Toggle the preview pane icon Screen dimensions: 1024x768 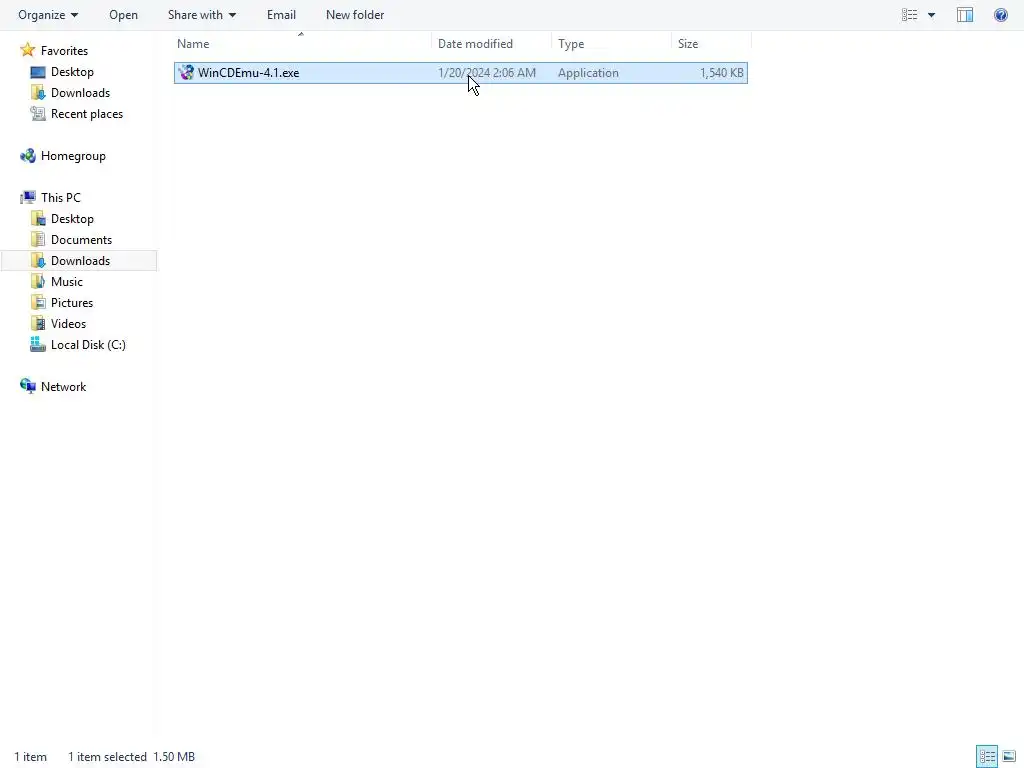click(x=965, y=14)
